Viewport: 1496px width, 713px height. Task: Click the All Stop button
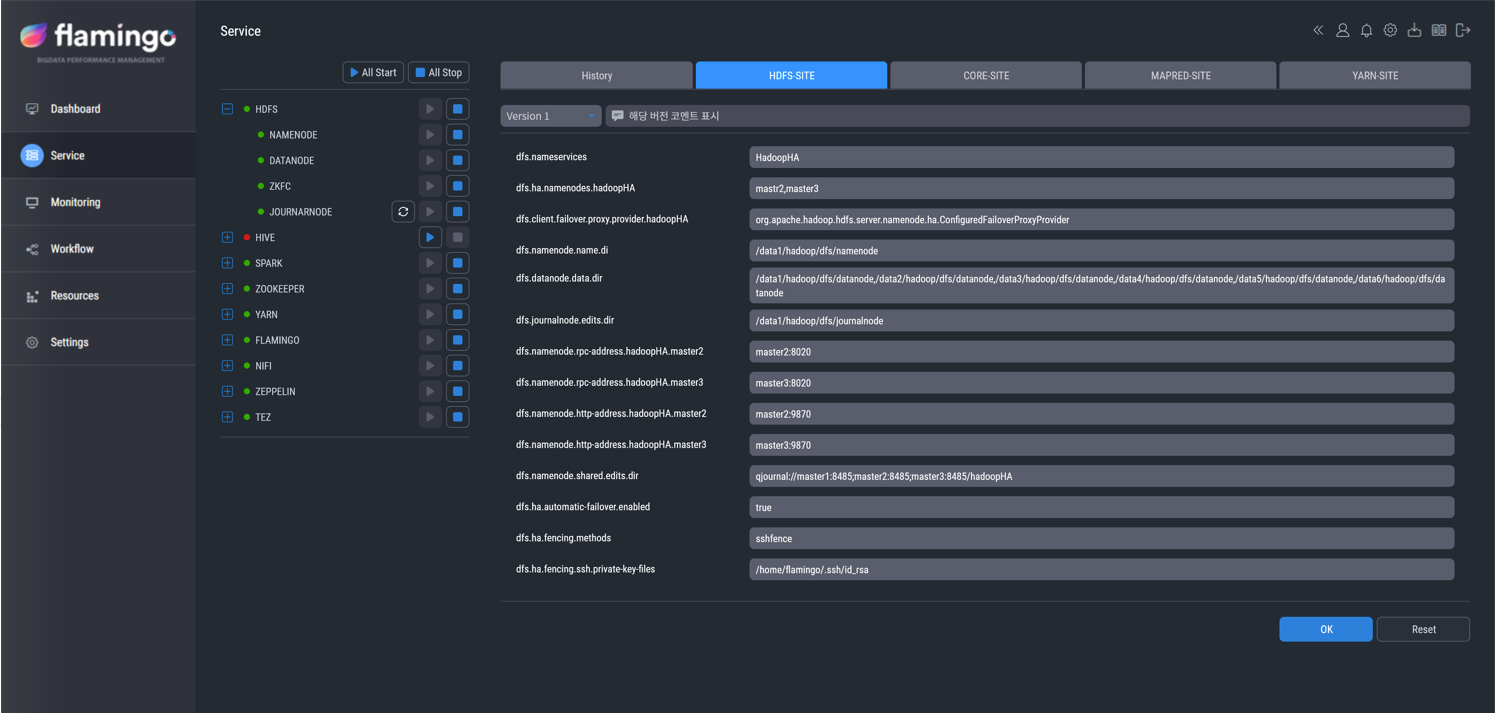[439, 72]
